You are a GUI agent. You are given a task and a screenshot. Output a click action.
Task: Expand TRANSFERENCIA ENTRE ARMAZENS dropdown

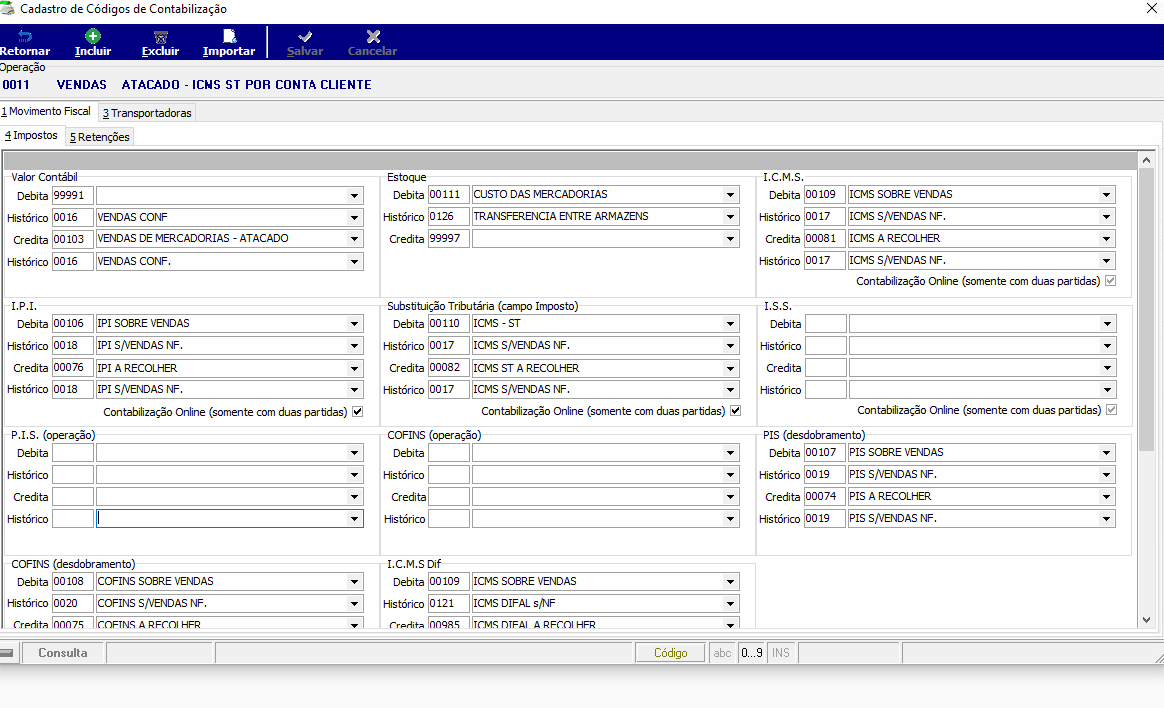[x=730, y=217]
